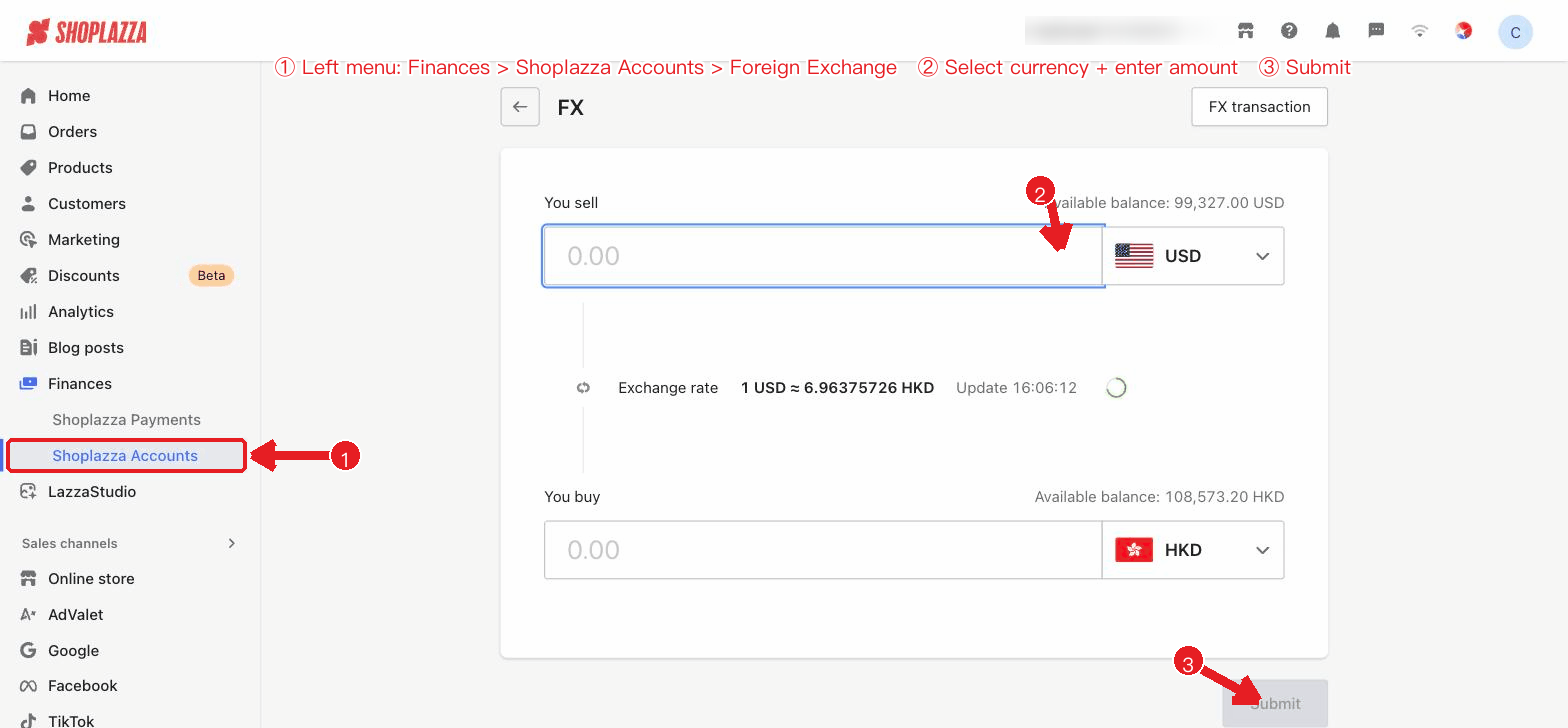Image resolution: width=1568 pixels, height=728 pixels.
Task: Open the help question mark icon
Action: point(1289,31)
